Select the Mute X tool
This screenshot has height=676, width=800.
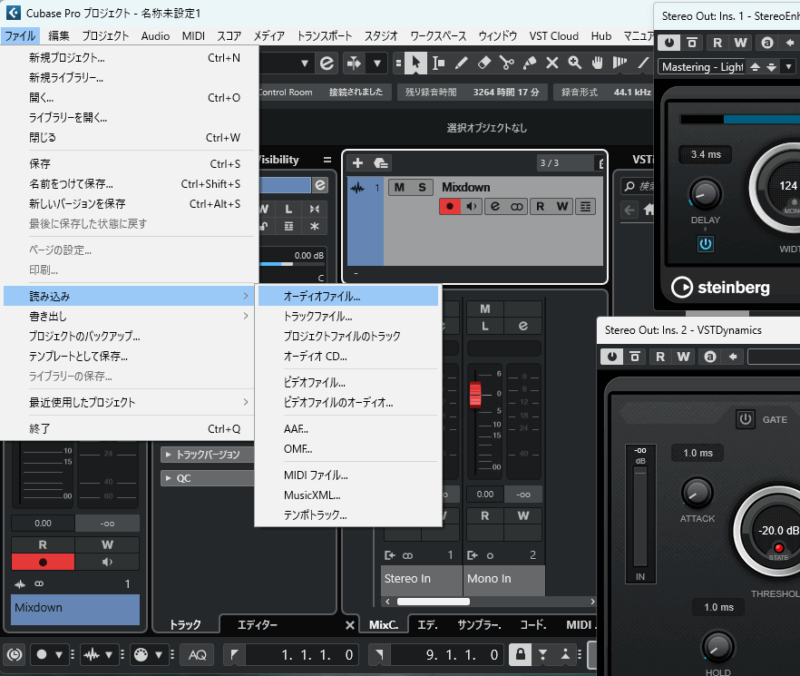coord(552,63)
